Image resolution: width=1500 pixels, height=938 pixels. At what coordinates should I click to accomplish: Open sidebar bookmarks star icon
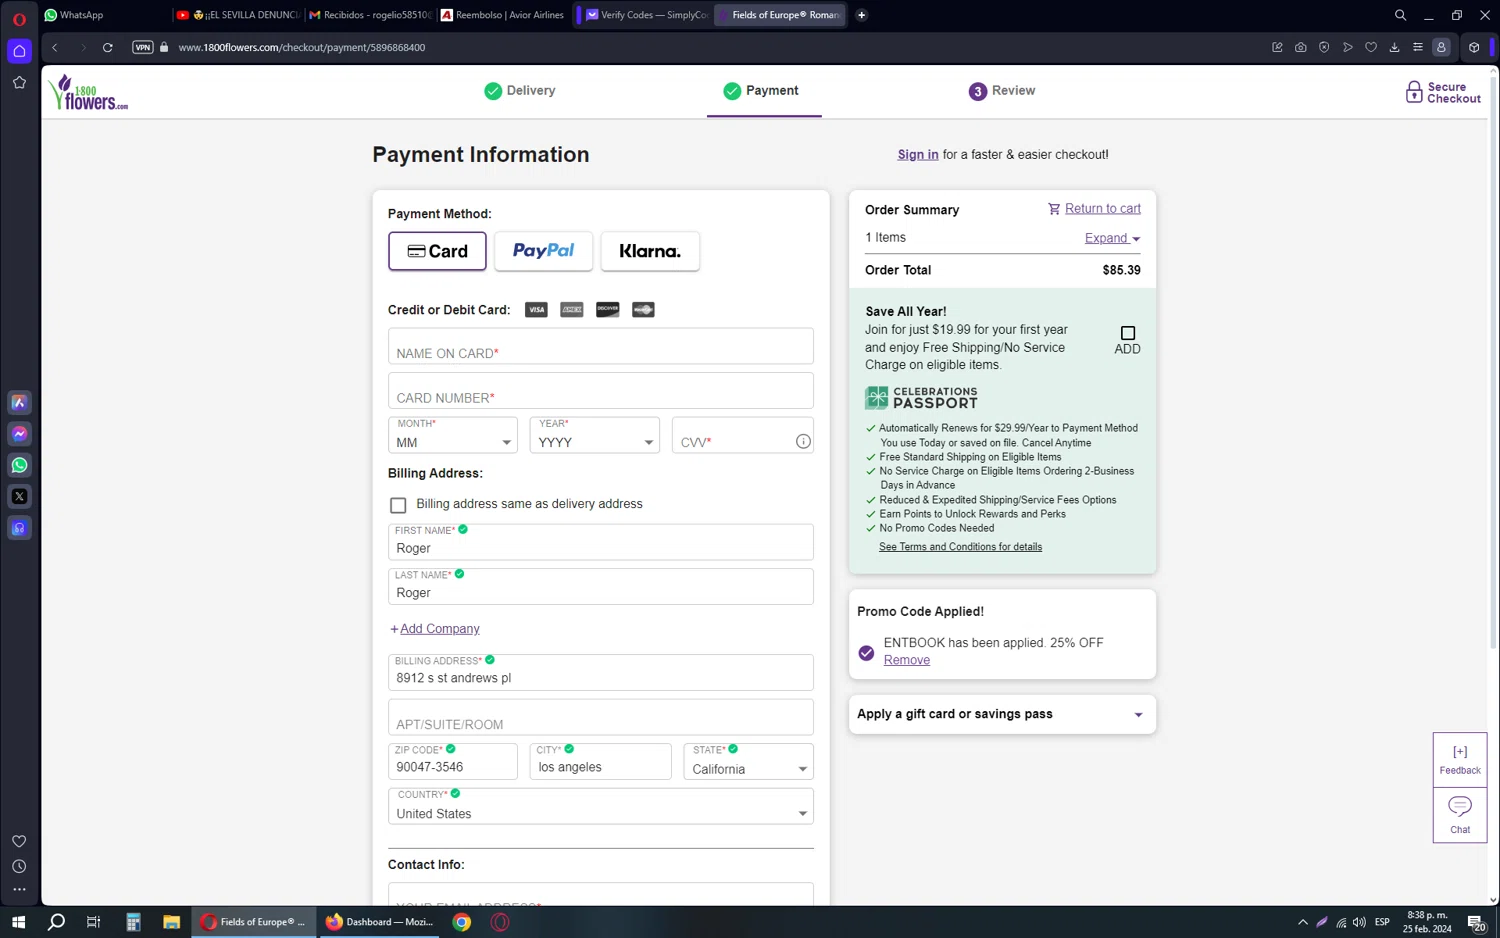coord(19,83)
